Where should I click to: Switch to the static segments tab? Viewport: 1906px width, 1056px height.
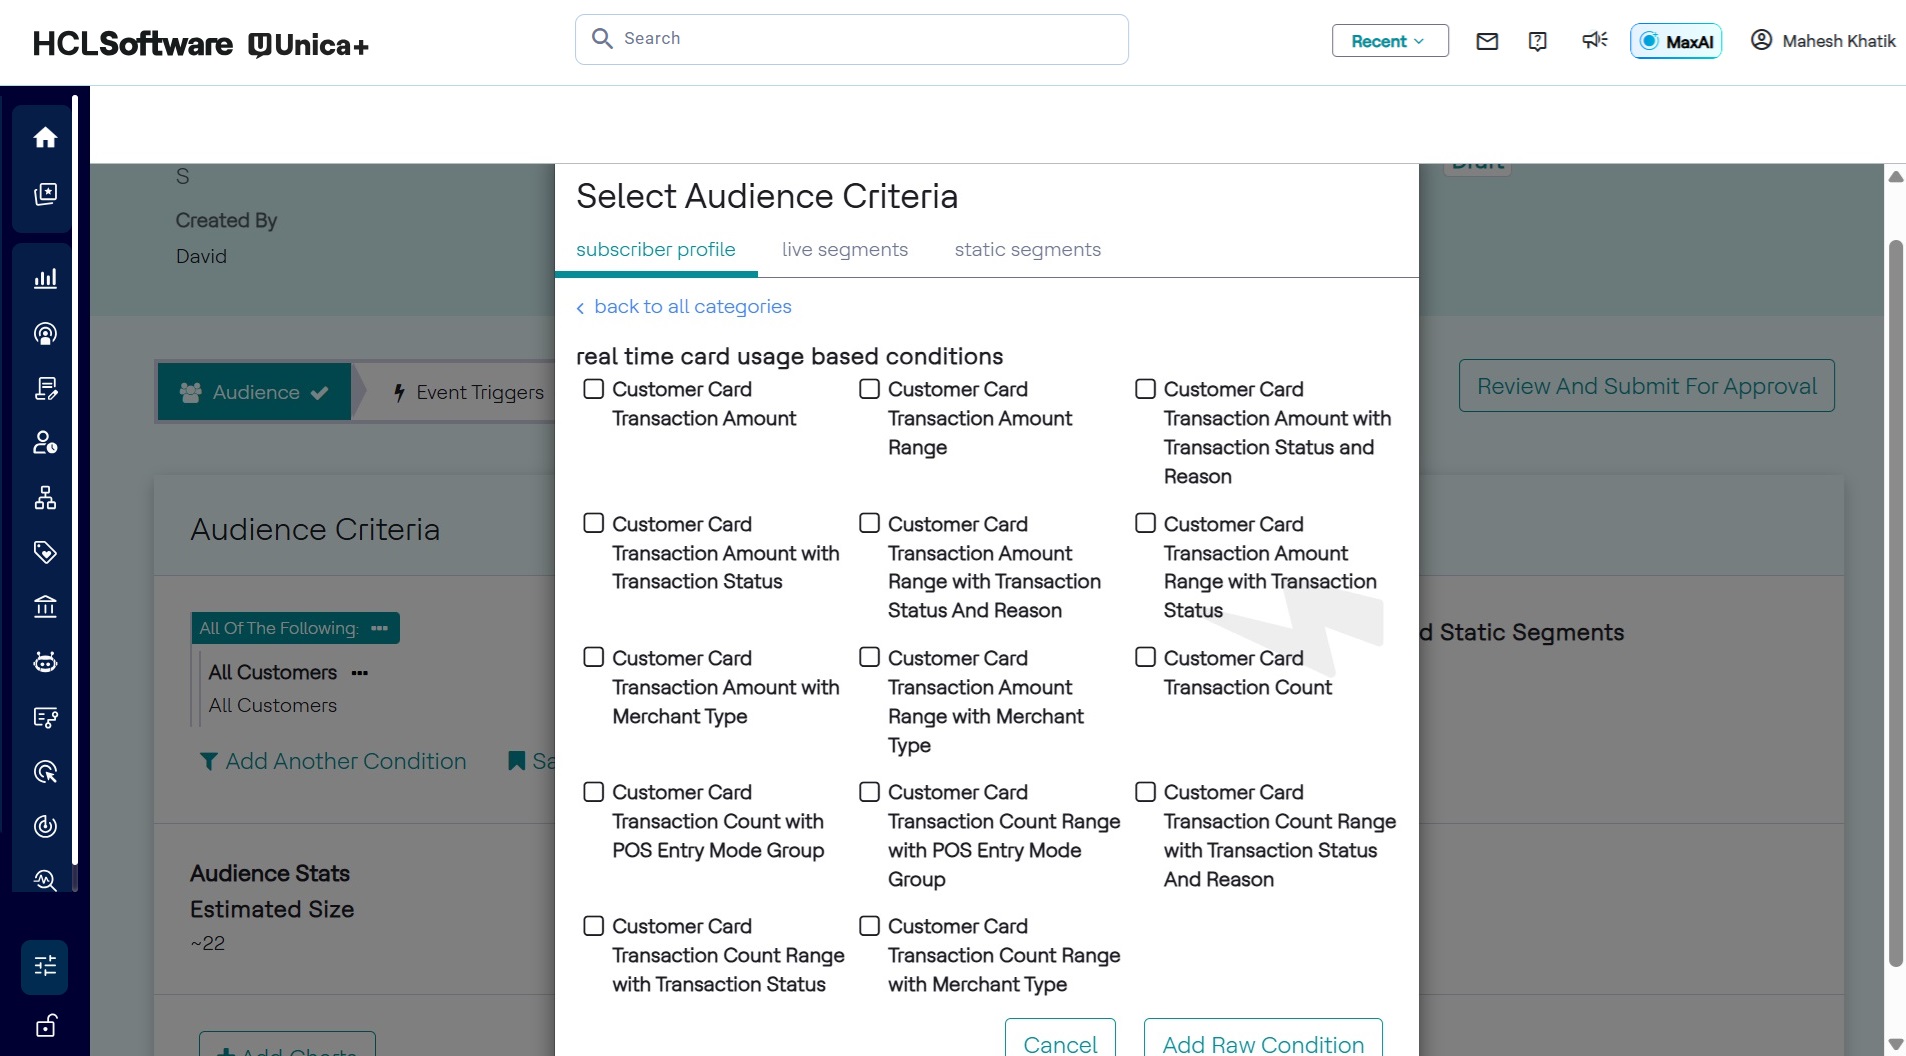click(x=1027, y=250)
